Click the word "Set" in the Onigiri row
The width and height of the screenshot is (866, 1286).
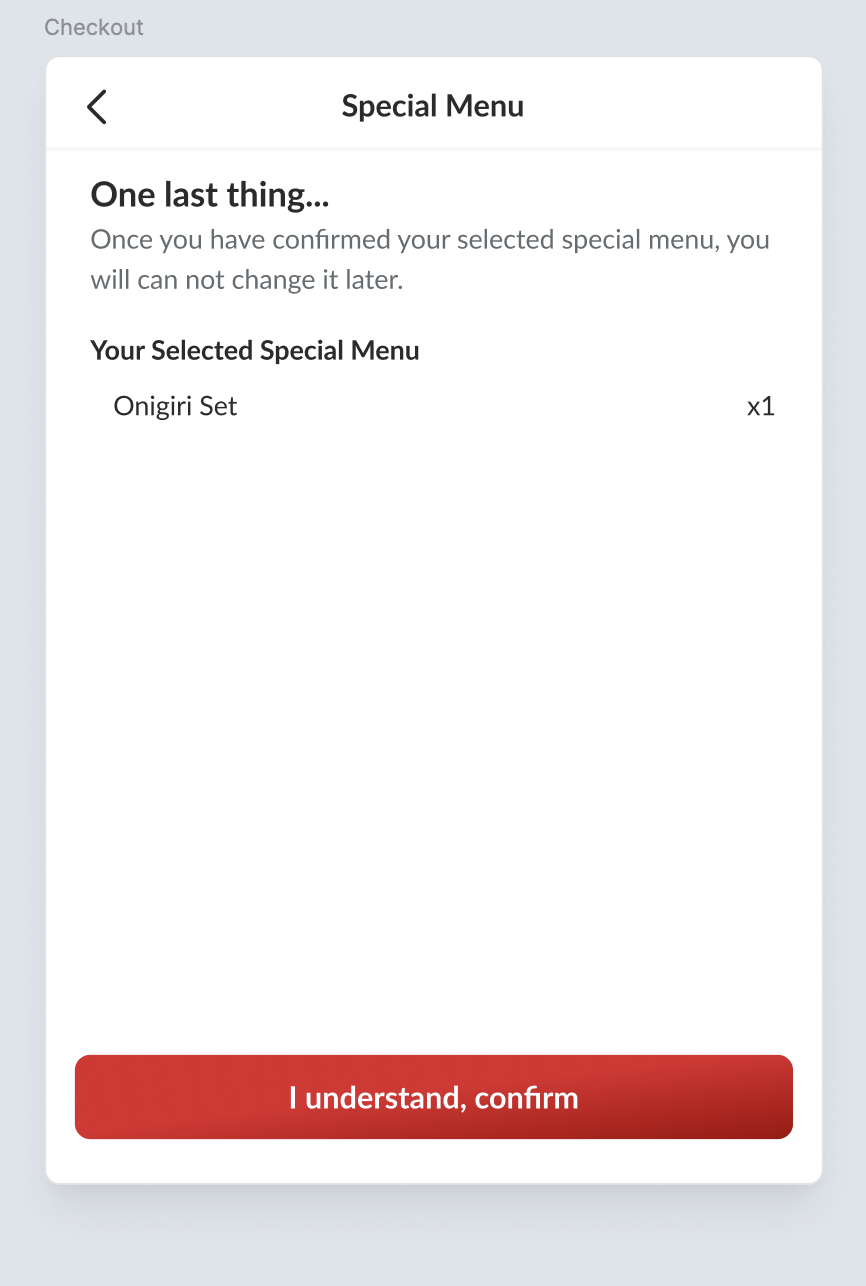(x=219, y=407)
